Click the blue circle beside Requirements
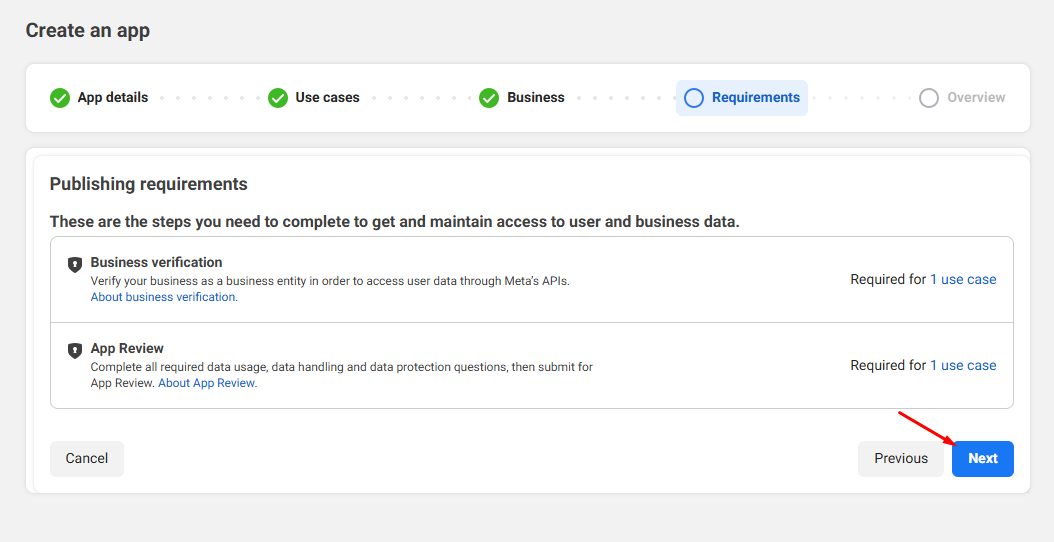This screenshot has width=1054, height=542. 694,98
